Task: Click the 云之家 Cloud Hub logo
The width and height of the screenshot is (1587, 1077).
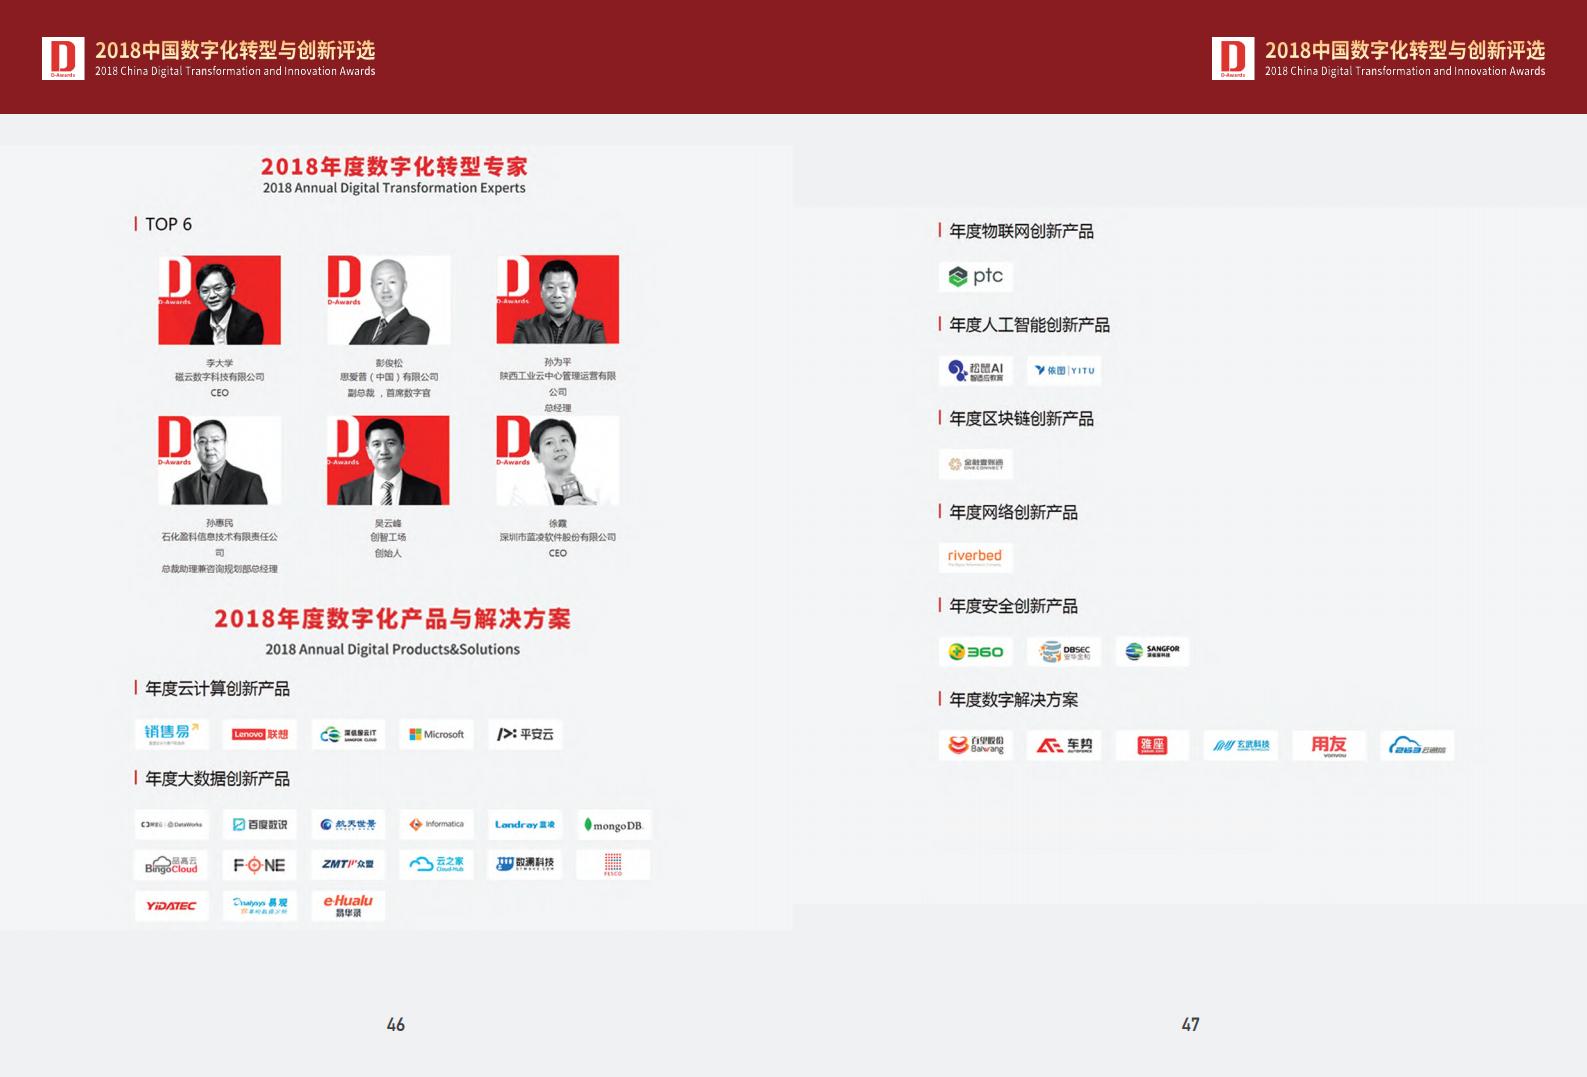Action: tap(436, 865)
